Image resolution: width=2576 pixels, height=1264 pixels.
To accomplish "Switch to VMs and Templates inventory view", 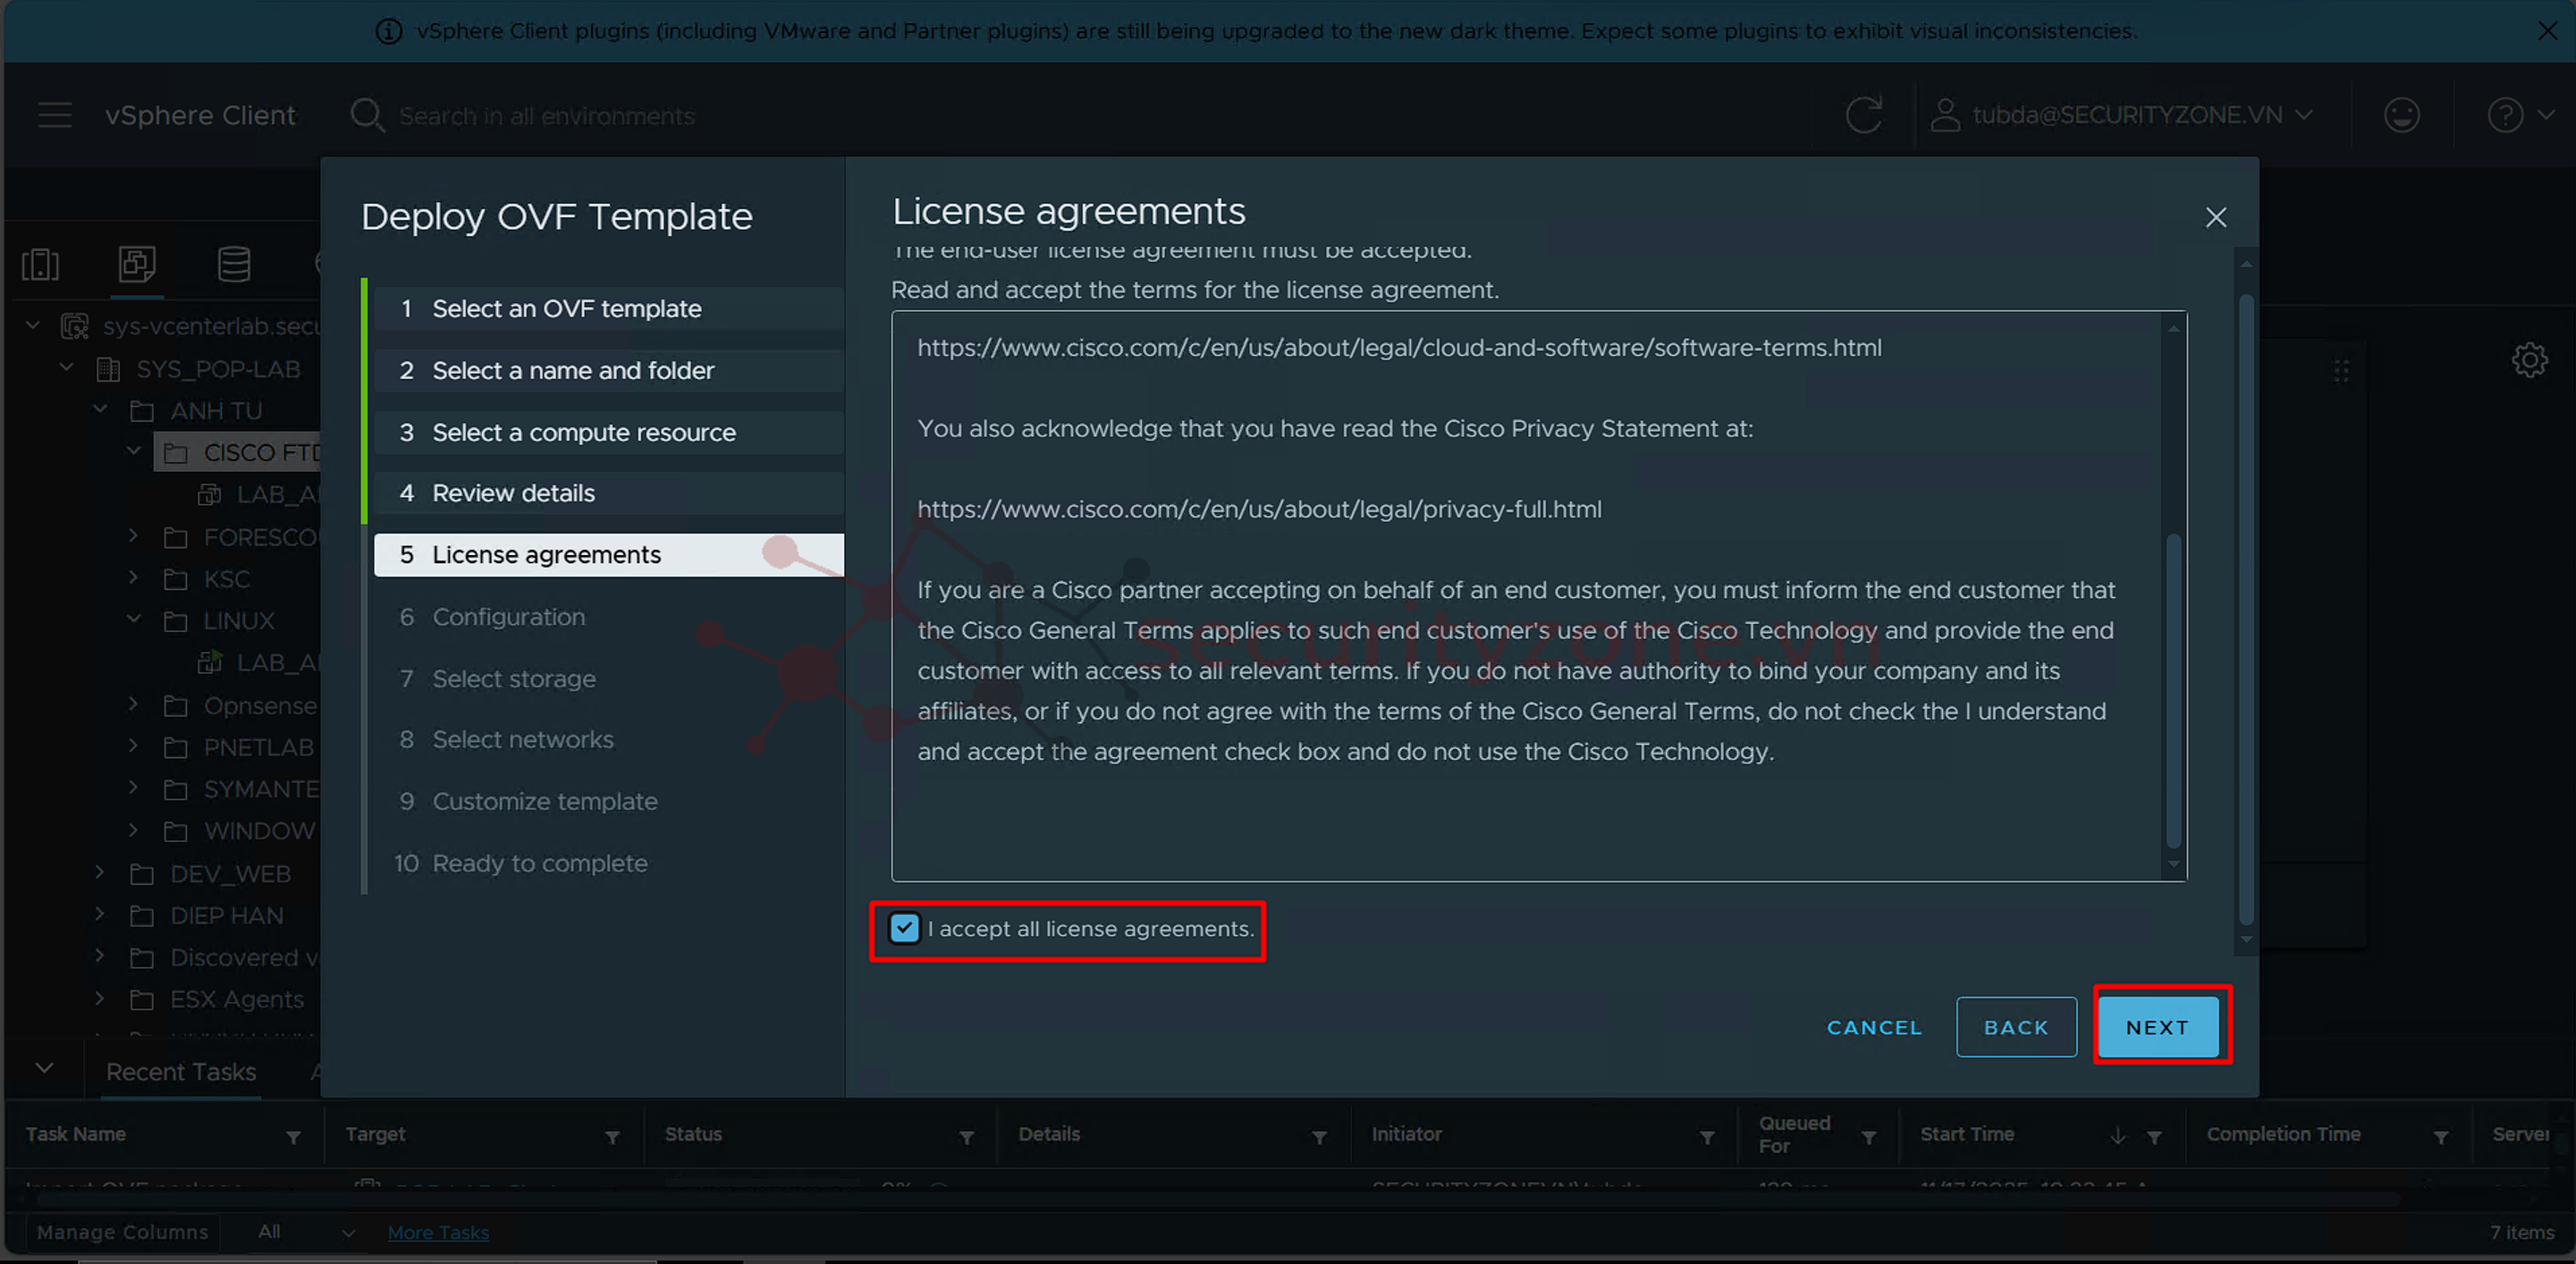I will click(x=137, y=264).
